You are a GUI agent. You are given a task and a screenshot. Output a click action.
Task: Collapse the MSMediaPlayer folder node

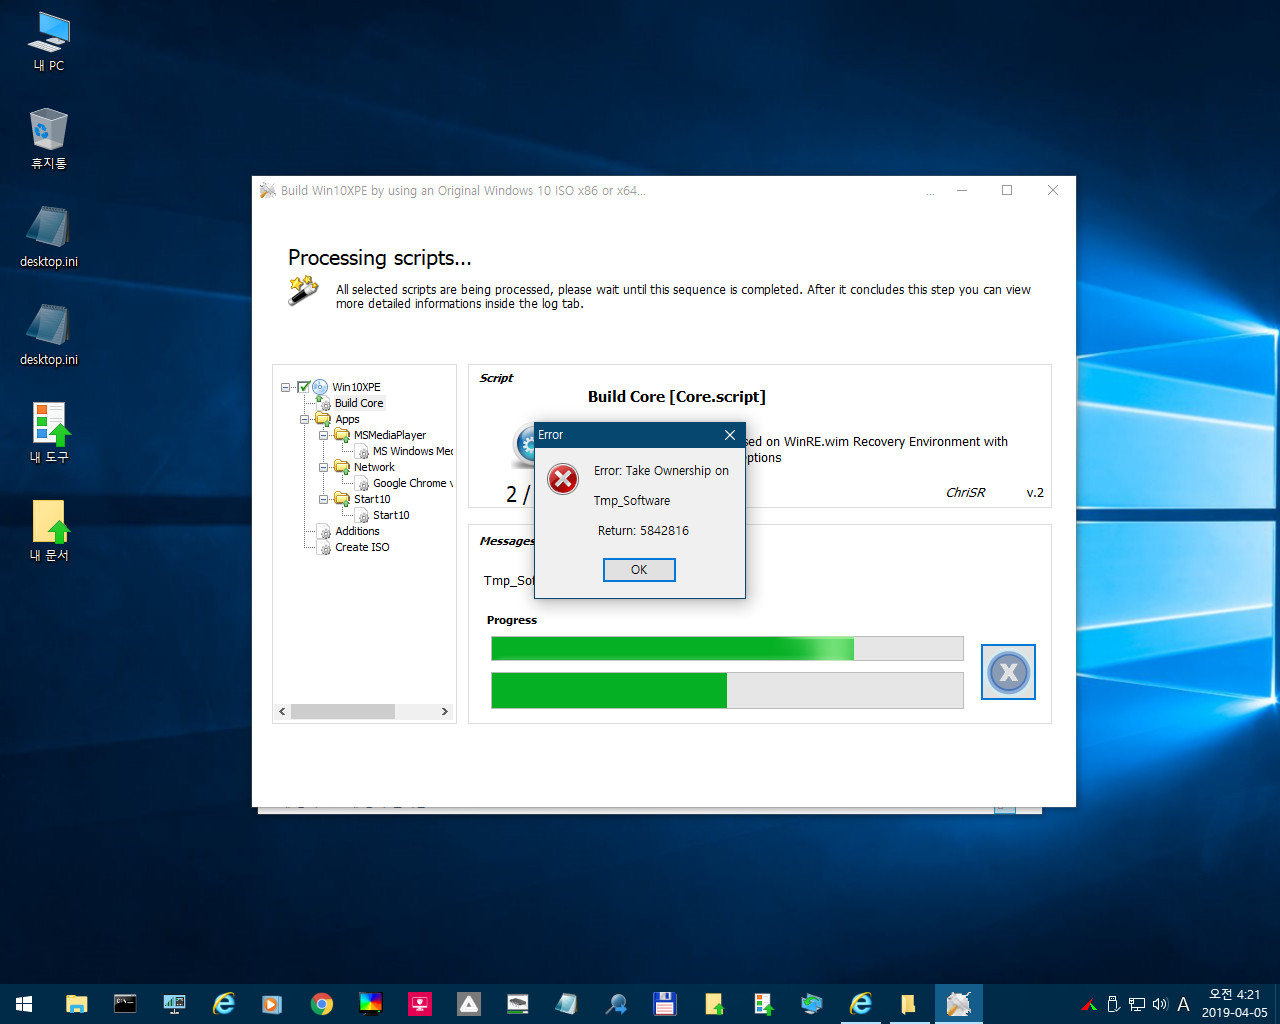click(324, 435)
